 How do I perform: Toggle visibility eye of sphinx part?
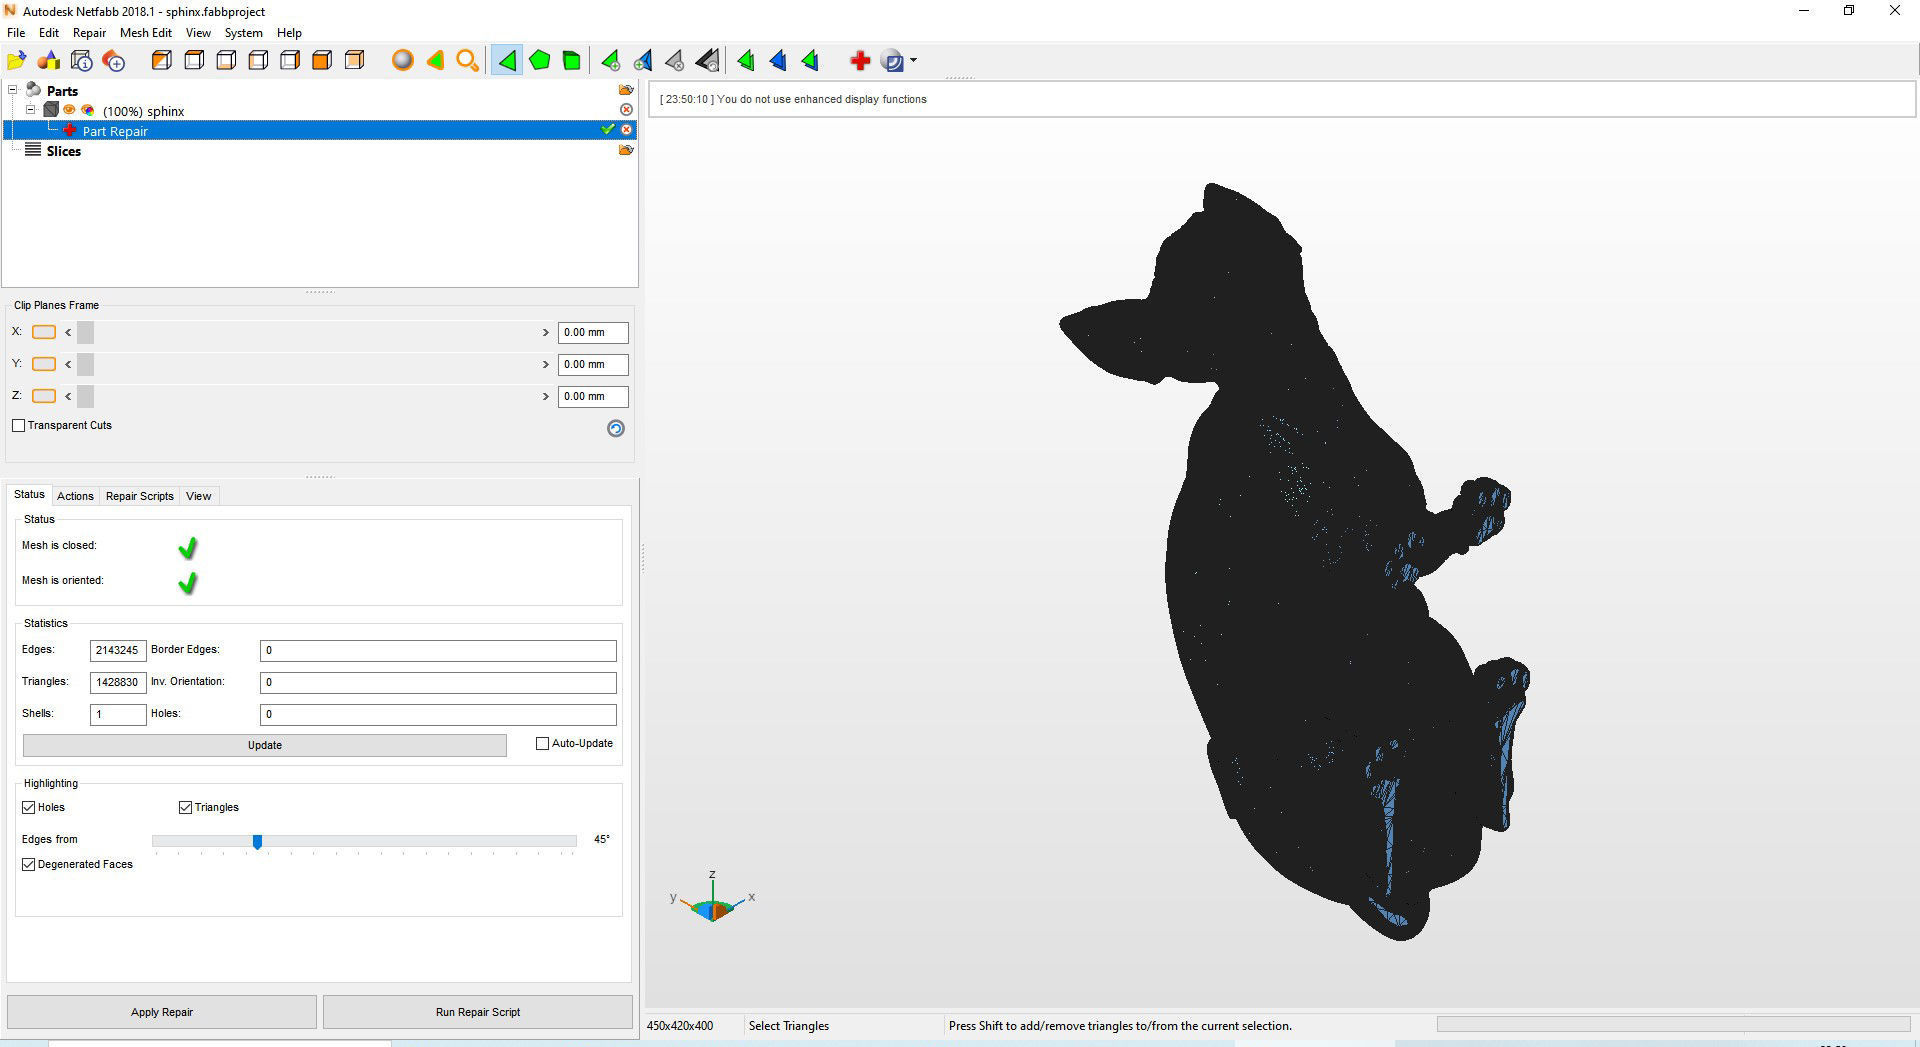[x=70, y=110]
